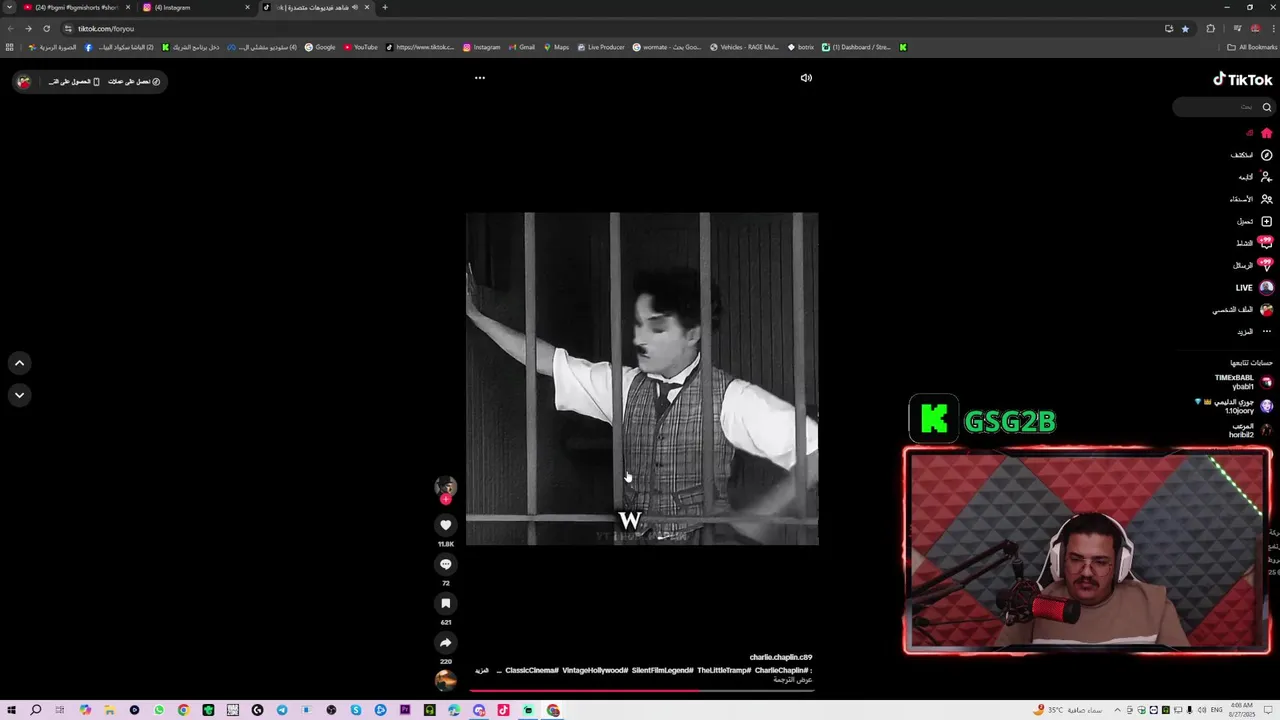Open Explore via the compass icon

point(1266,155)
